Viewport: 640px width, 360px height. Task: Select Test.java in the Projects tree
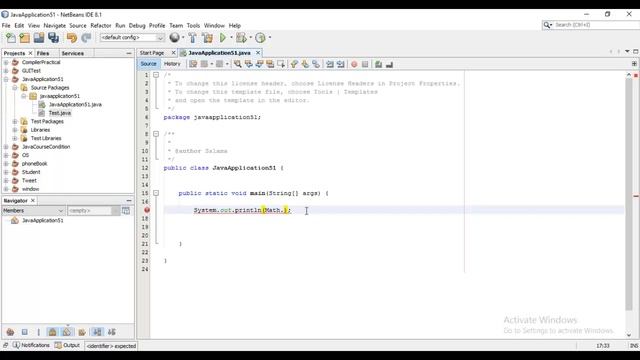[x=60, y=113]
